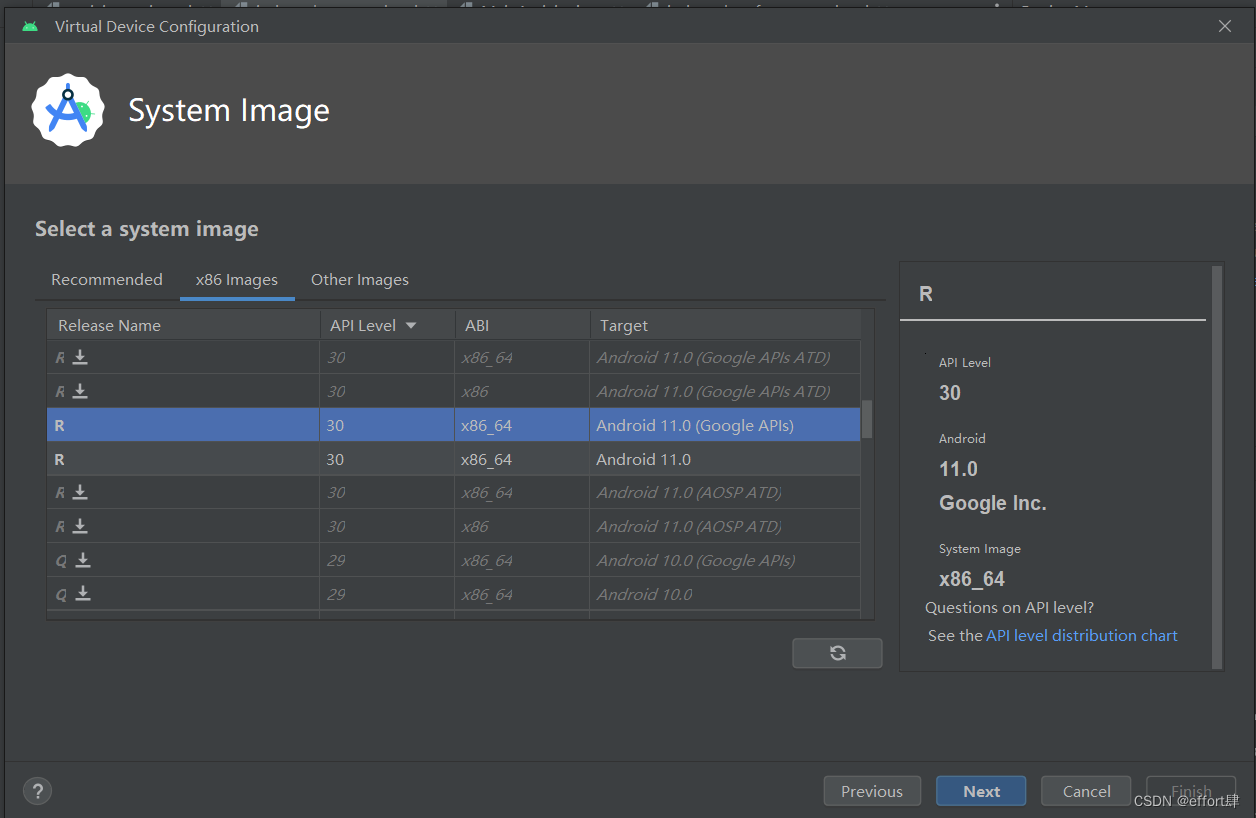Select Android 11.0 (AOSP ATD) x86_64 row

tap(454, 492)
